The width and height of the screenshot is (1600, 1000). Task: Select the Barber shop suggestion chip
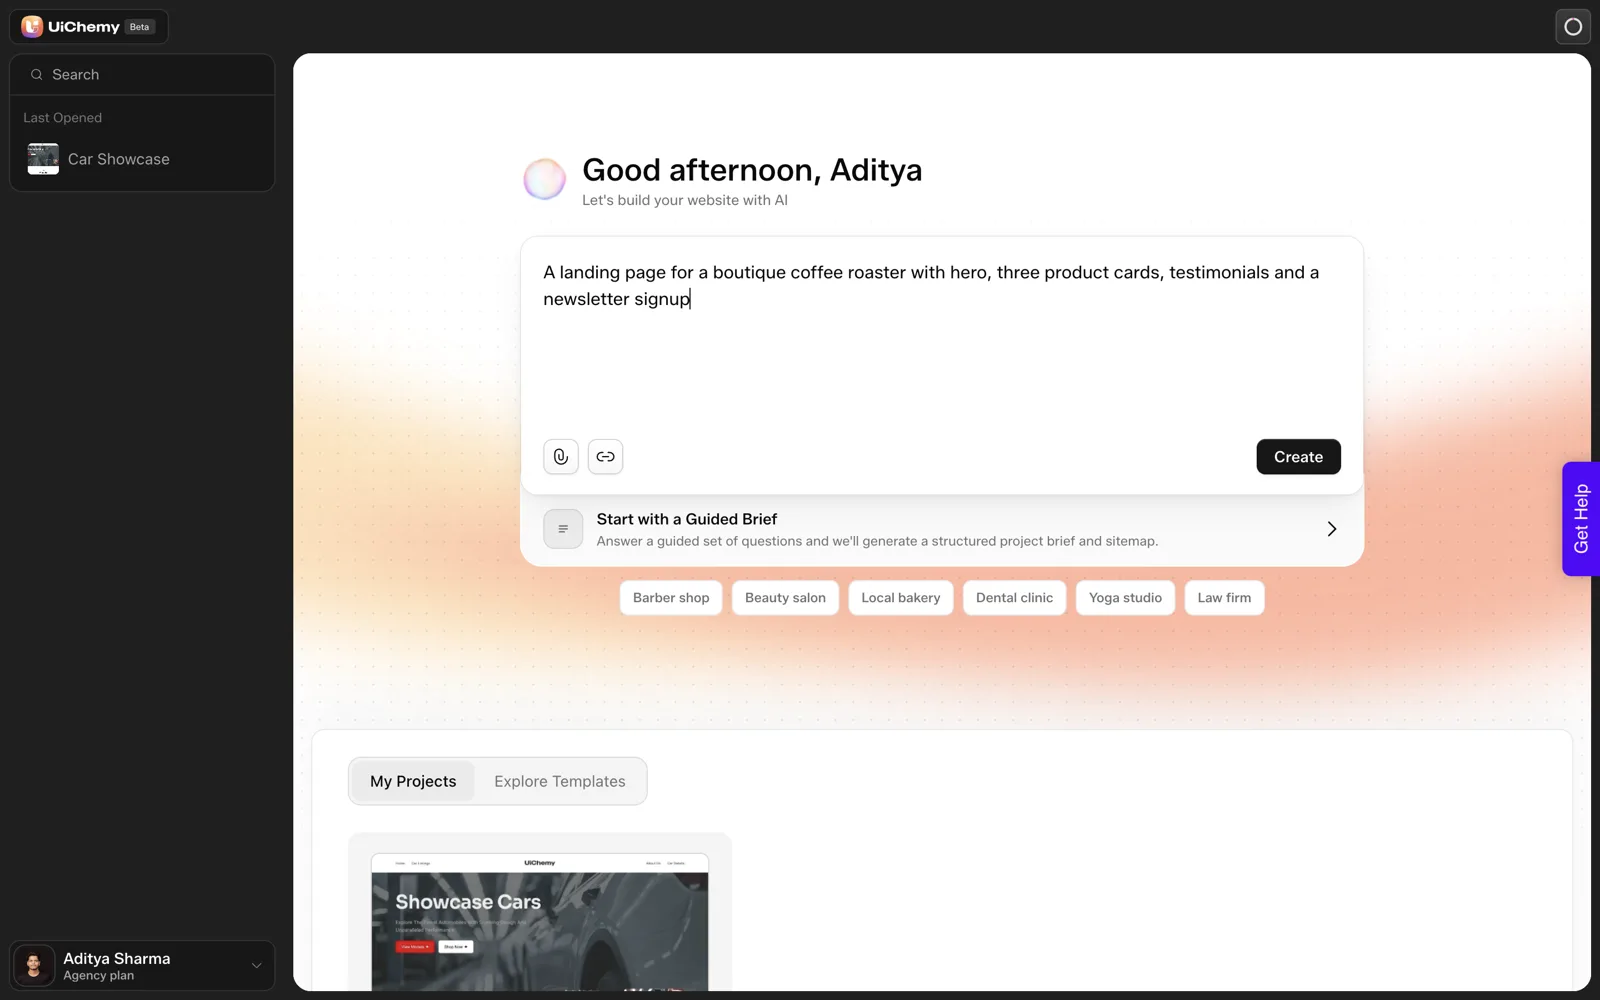[x=671, y=598]
